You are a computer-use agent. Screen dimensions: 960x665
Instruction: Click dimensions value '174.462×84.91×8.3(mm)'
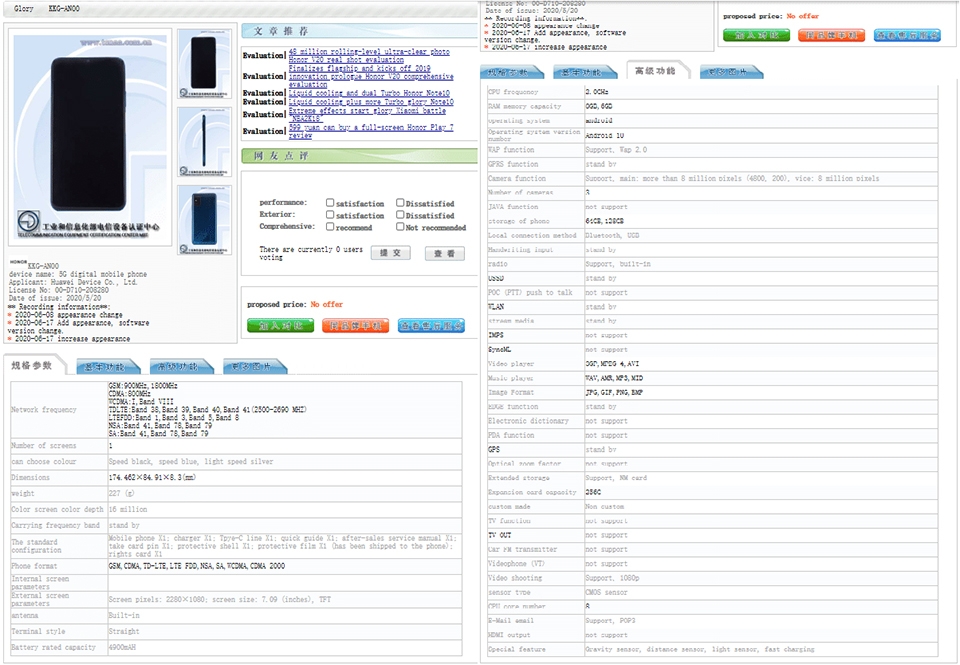point(152,478)
